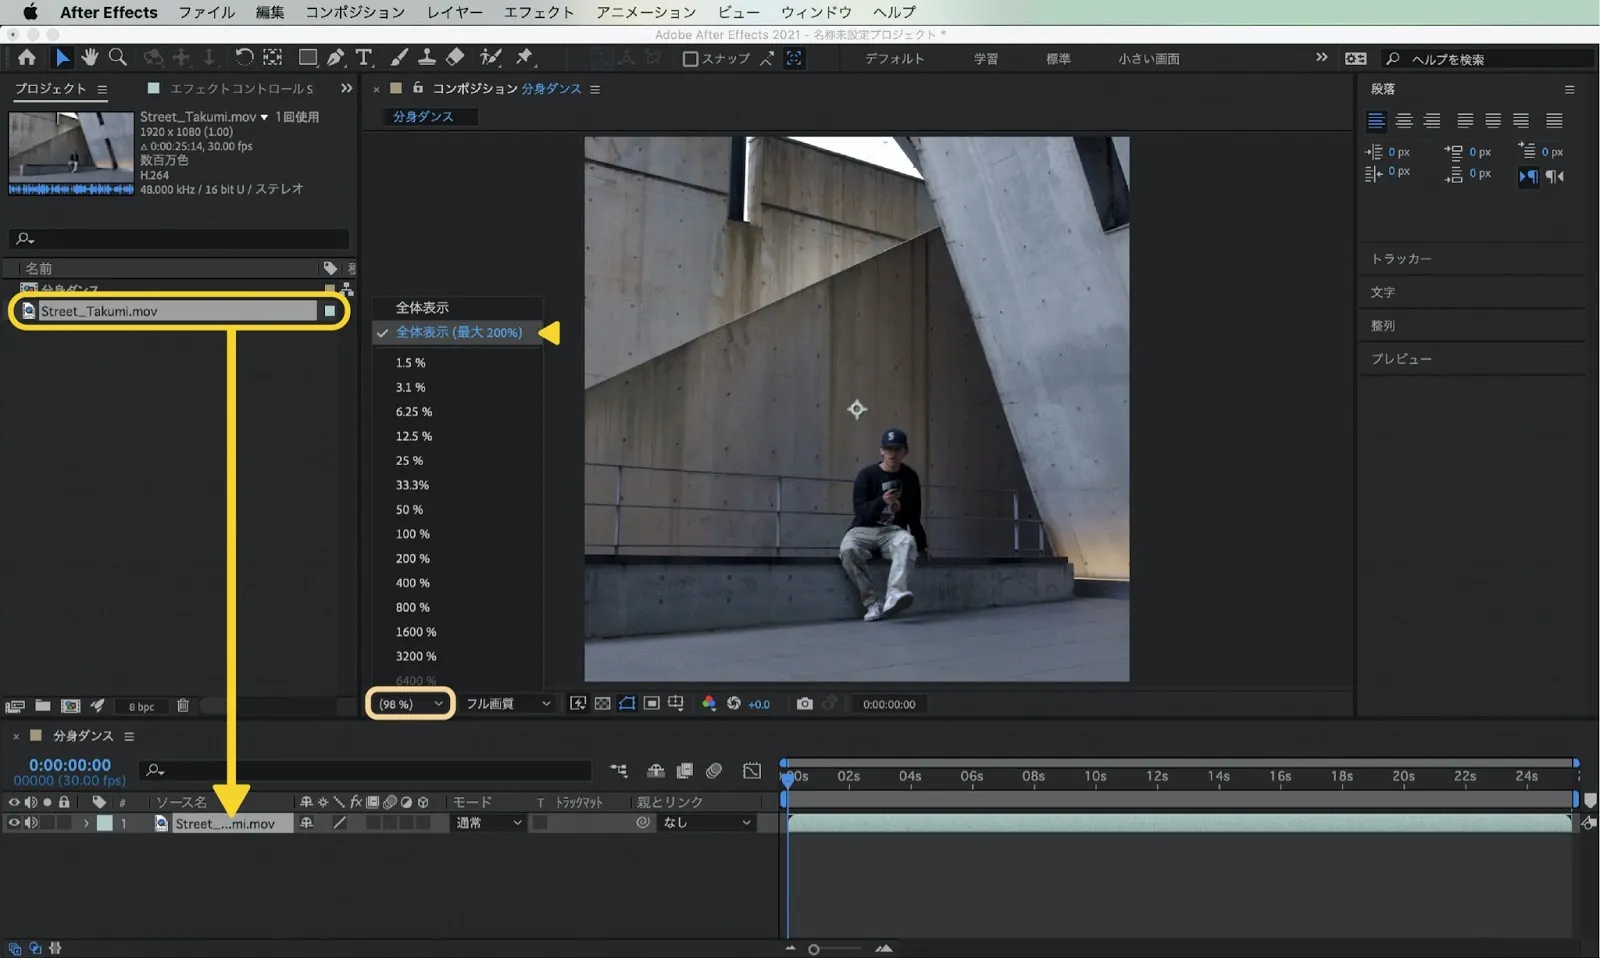Toggle video eye for Street layer
Viewport: 1600px width, 958px height.
(14, 823)
